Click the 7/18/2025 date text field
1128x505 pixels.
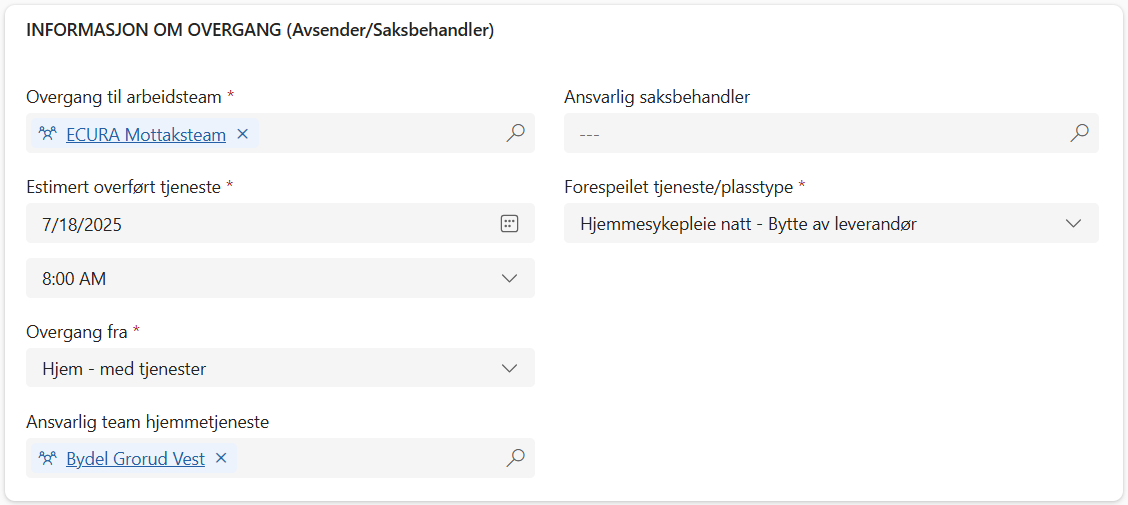tap(250, 224)
